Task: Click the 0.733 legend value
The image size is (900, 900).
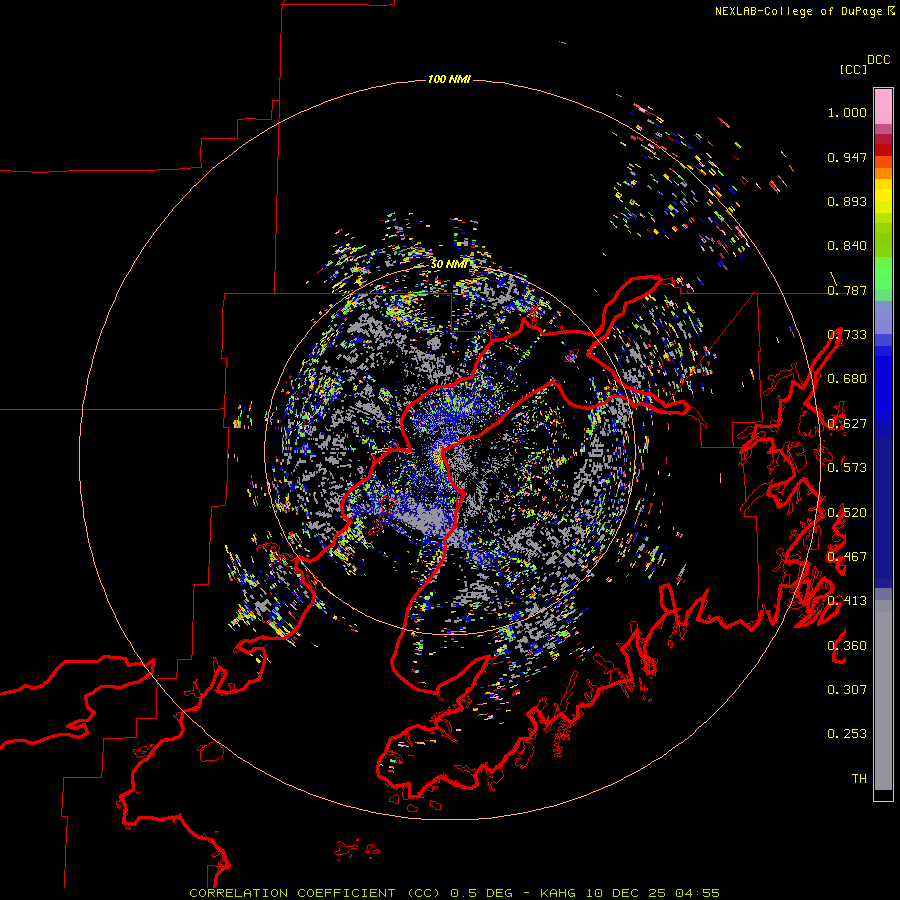Action: click(847, 335)
